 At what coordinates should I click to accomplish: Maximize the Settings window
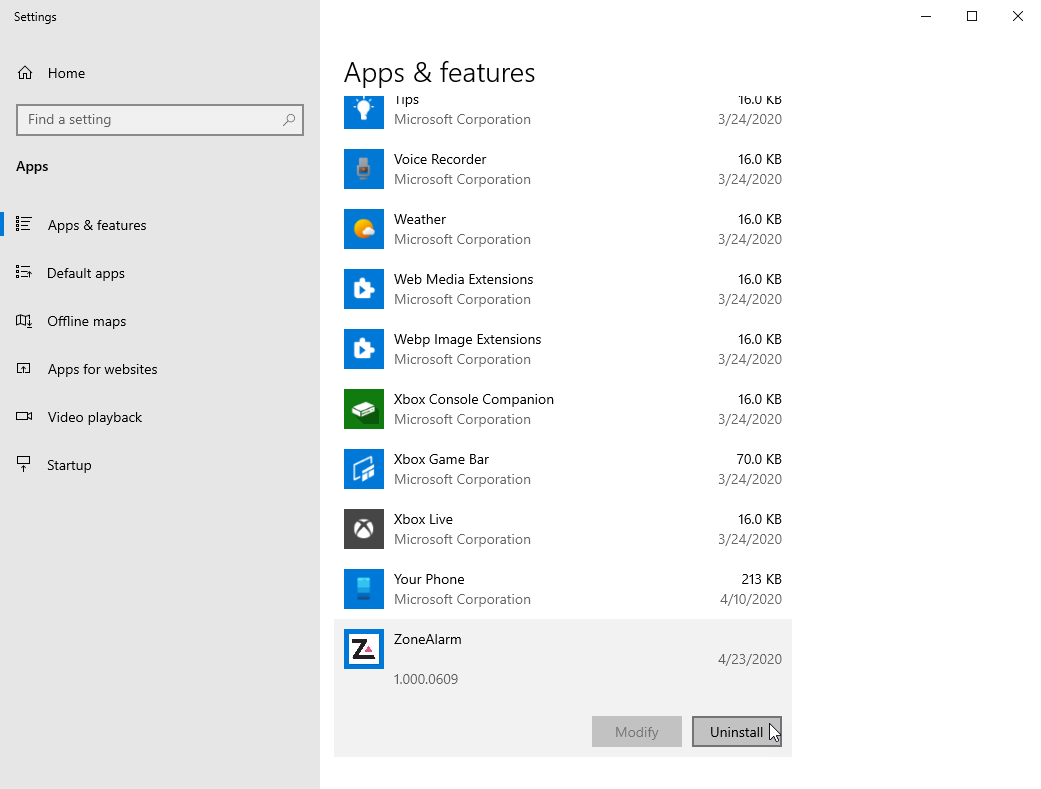(972, 16)
